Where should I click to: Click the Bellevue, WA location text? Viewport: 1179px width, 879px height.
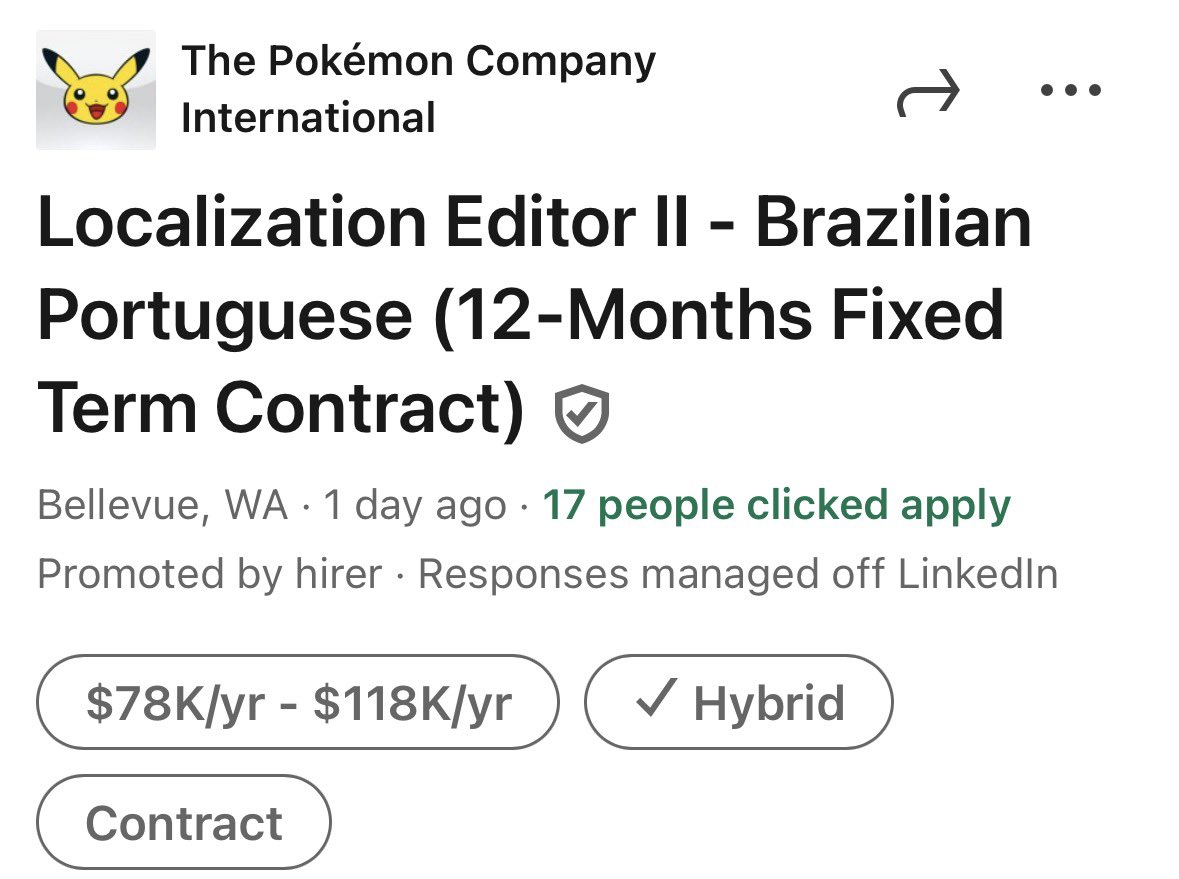point(163,506)
